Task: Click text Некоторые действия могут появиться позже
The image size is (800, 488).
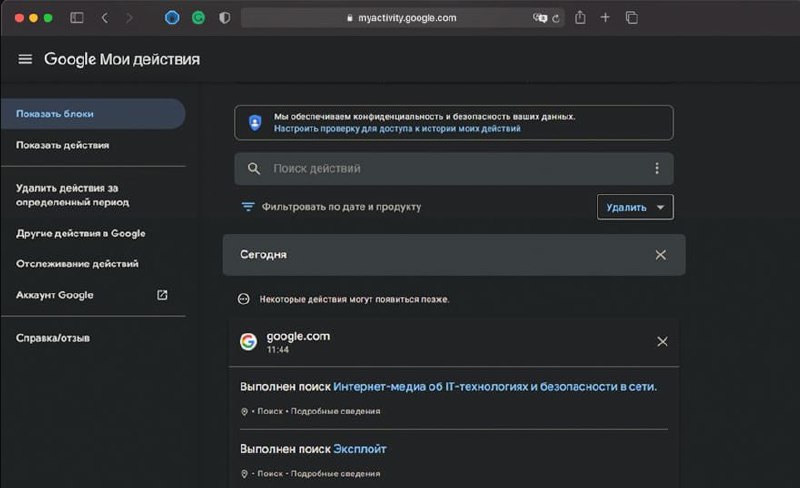Action: coord(354,299)
